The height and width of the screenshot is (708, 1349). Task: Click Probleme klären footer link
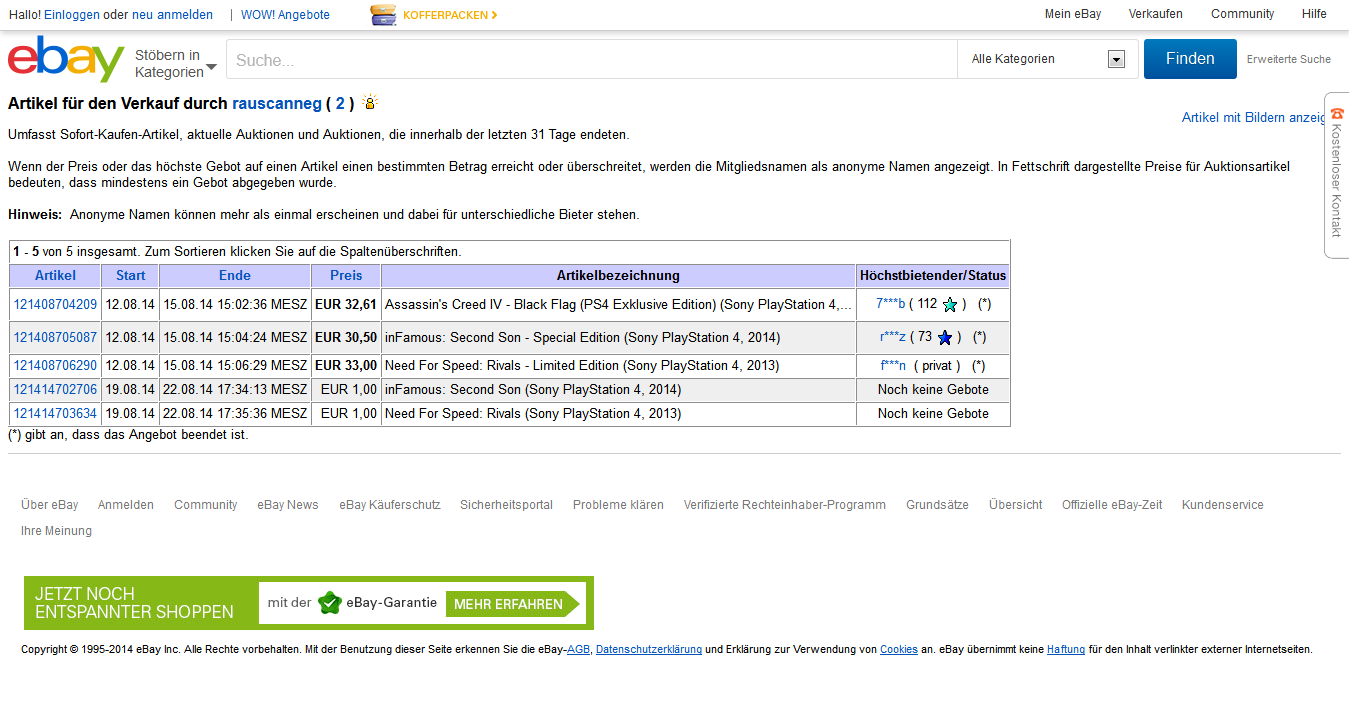(x=618, y=505)
